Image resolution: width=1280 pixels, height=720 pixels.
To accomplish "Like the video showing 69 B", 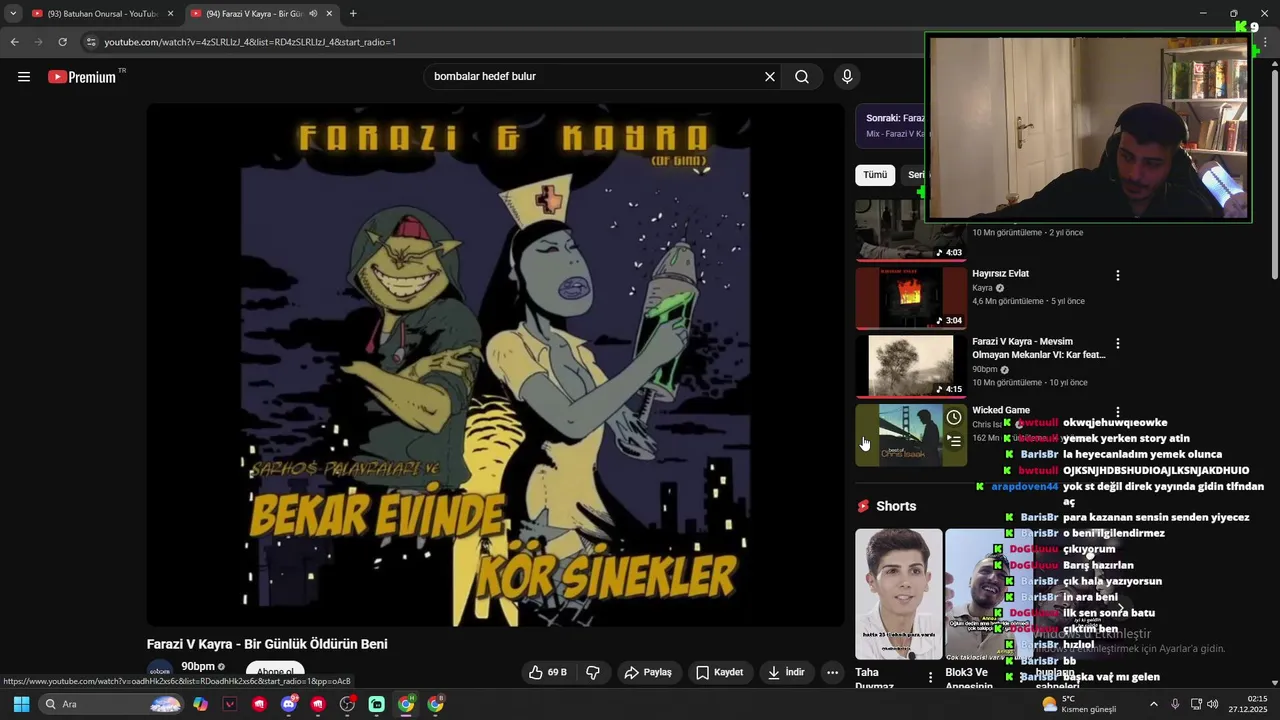I will [548, 672].
